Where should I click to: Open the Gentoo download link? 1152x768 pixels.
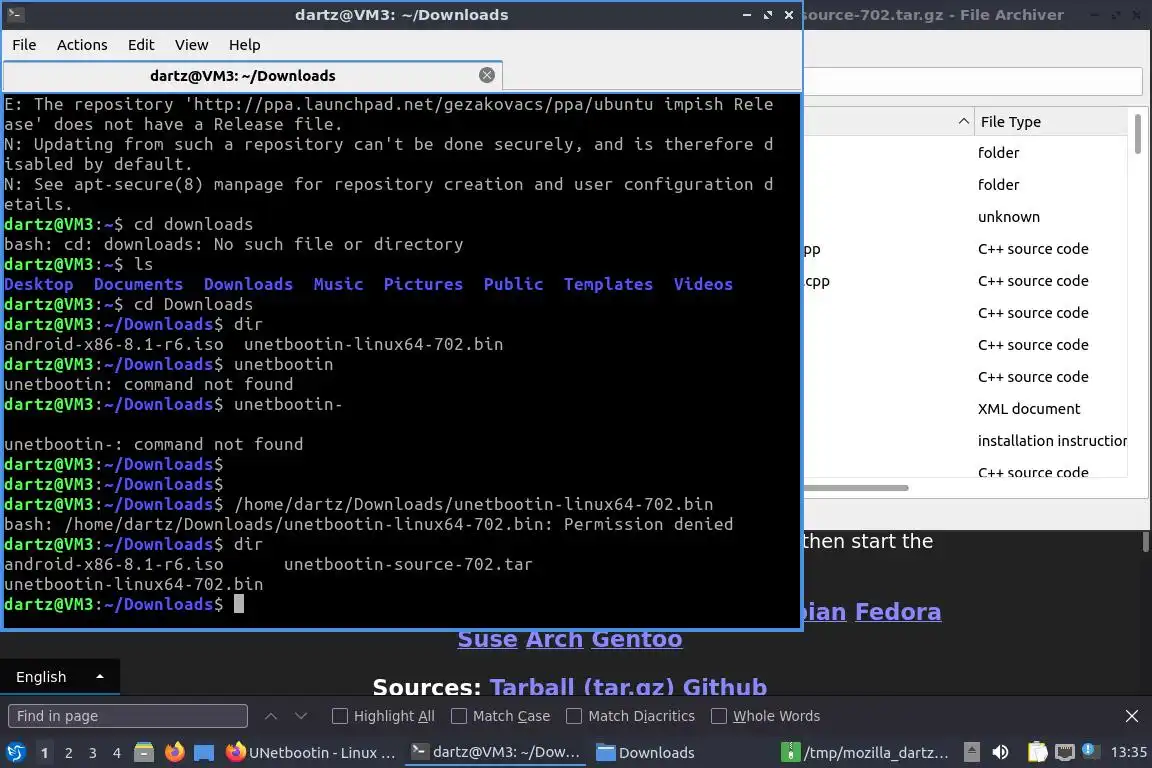coord(637,639)
